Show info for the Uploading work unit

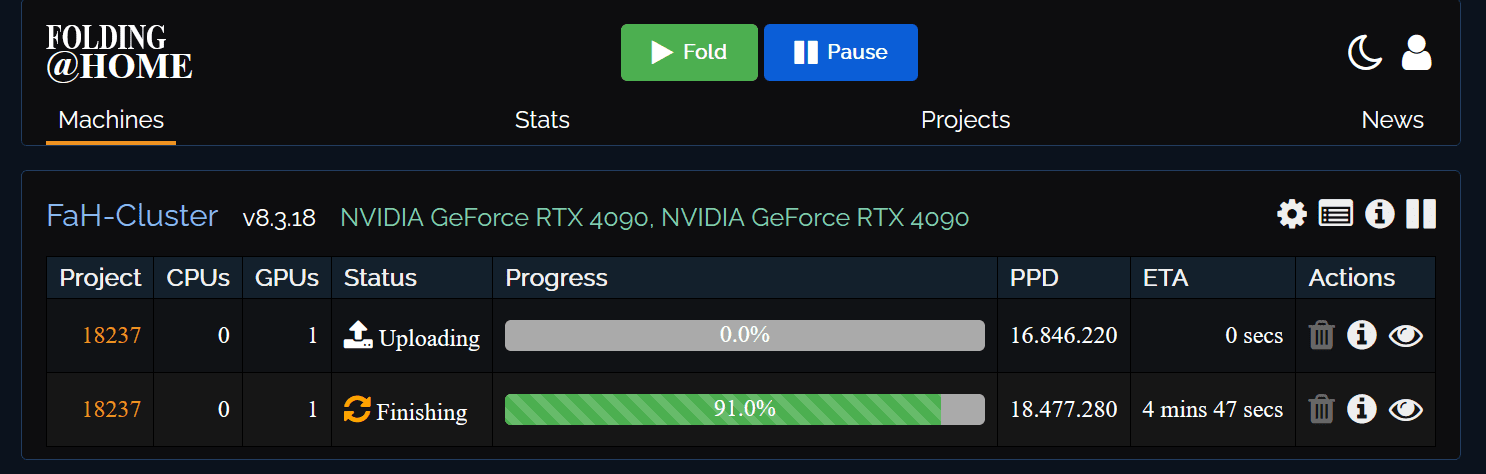[1361, 335]
